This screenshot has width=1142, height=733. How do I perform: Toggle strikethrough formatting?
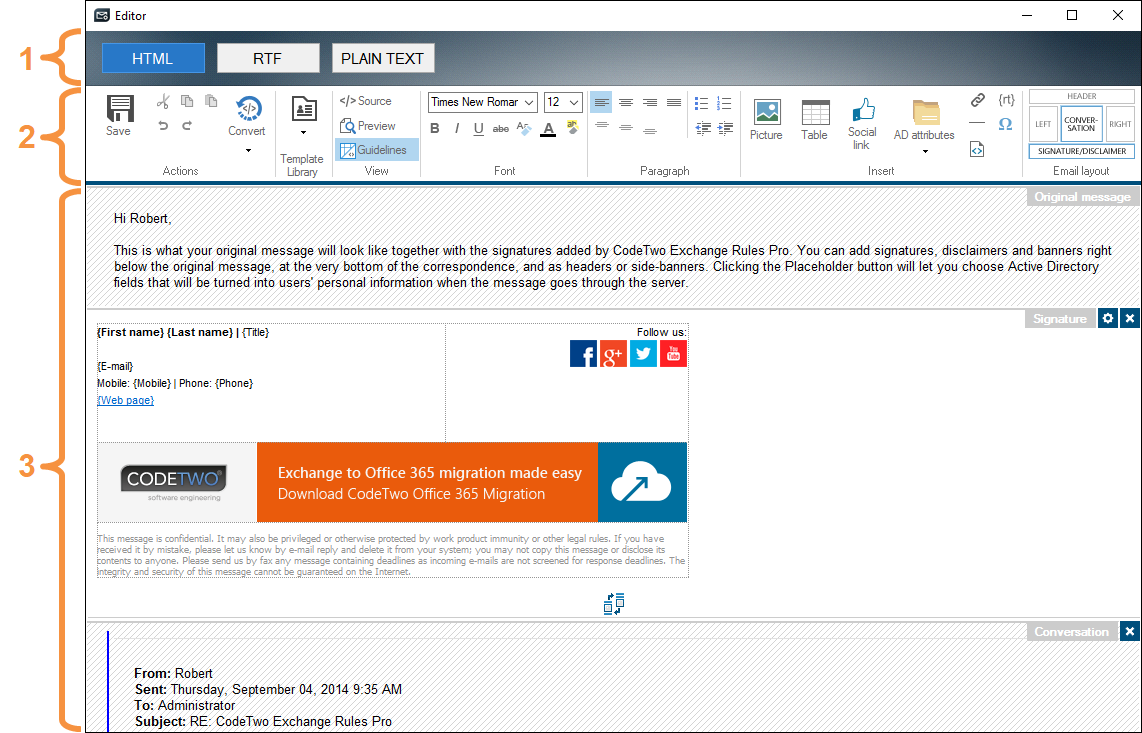[x=501, y=129]
